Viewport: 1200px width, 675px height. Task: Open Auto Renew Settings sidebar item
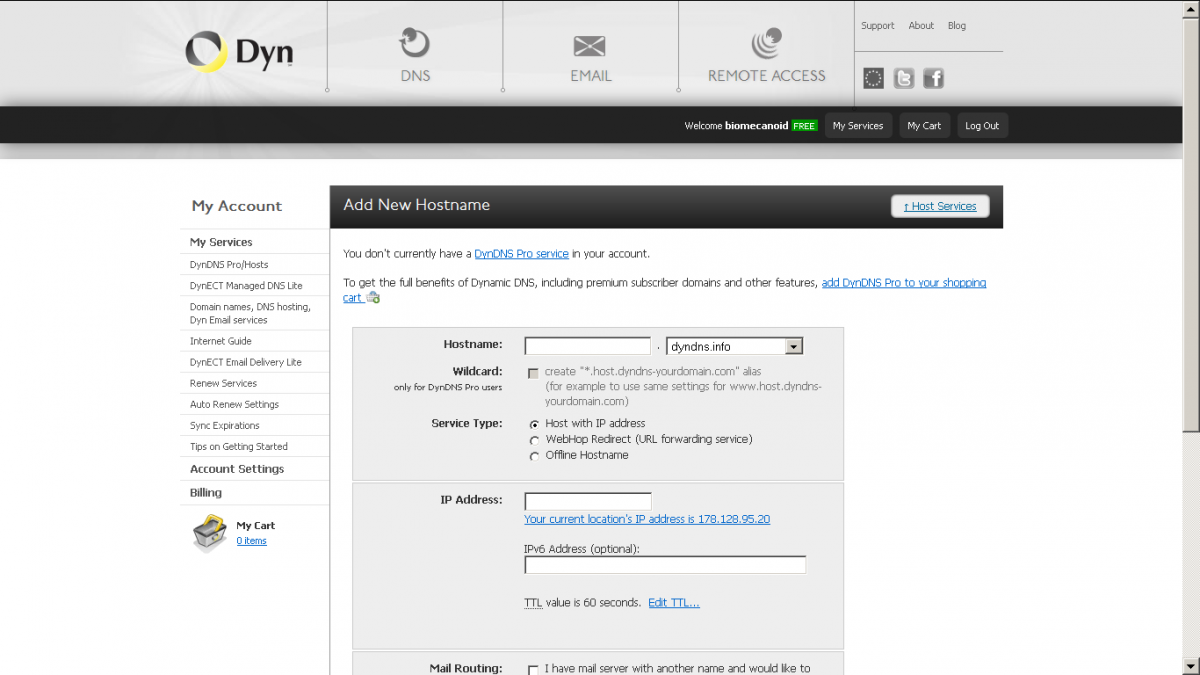coord(234,404)
